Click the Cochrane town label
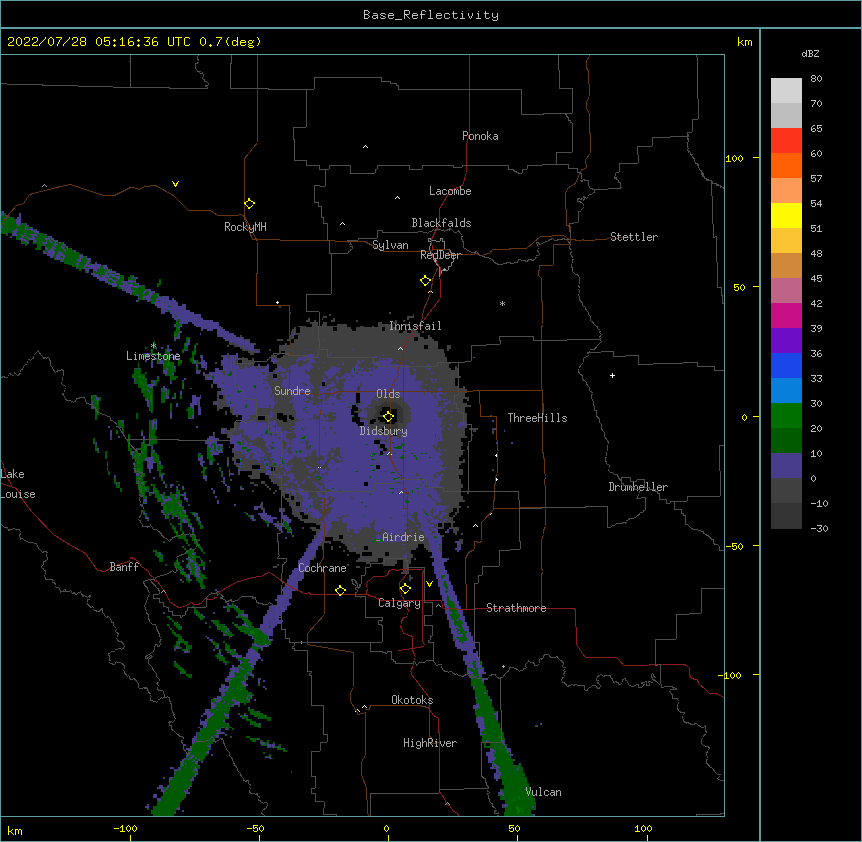 322,568
